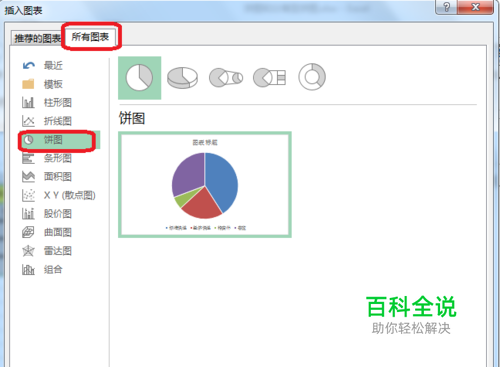This screenshot has width=500, height=367.
Task: Click the 雷达图 radar chart icon
Action: pyautogui.click(x=28, y=251)
